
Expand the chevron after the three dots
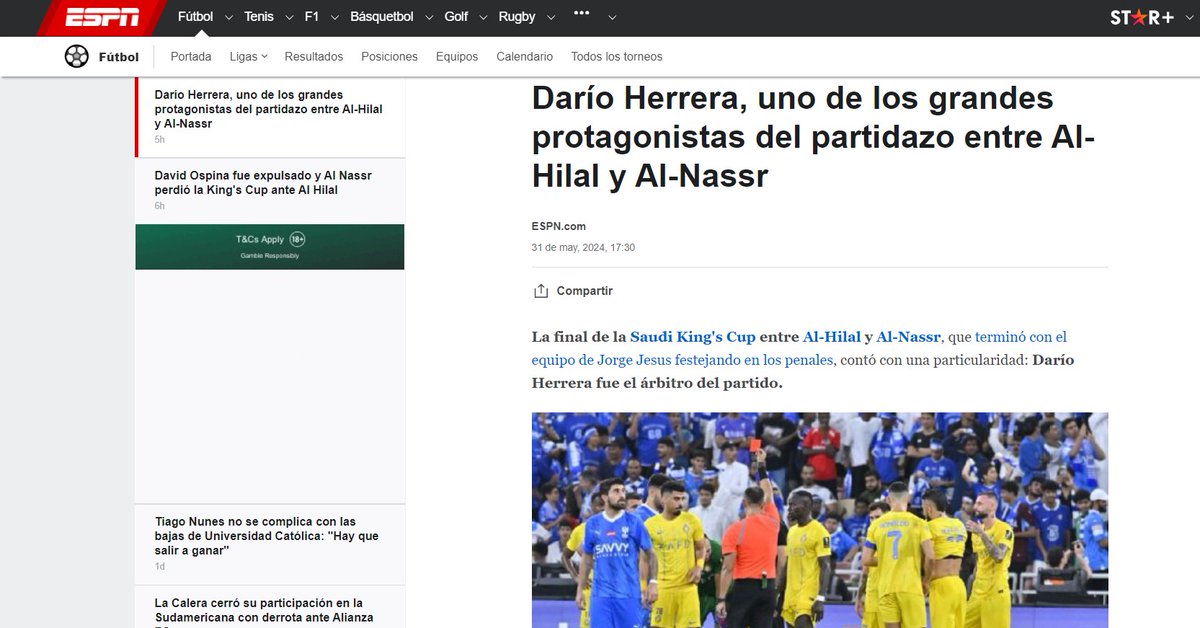[x=612, y=17]
